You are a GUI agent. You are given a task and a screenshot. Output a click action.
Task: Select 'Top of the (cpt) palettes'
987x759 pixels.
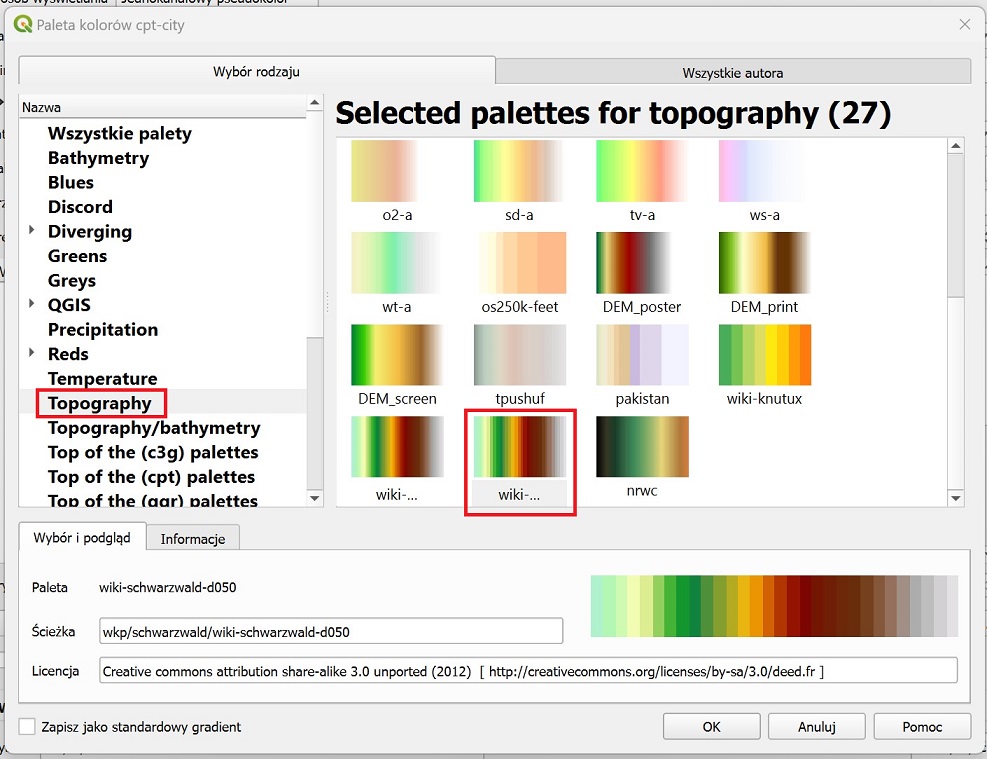point(151,477)
